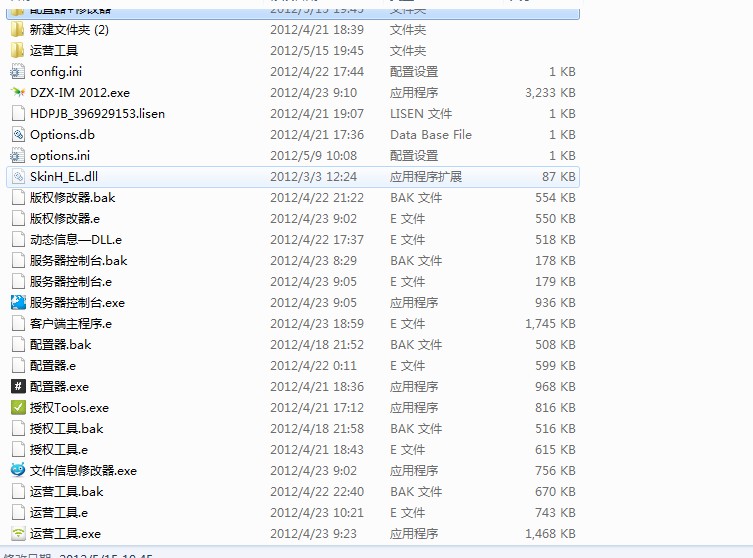Select the file name options.ini

click(60, 156)
